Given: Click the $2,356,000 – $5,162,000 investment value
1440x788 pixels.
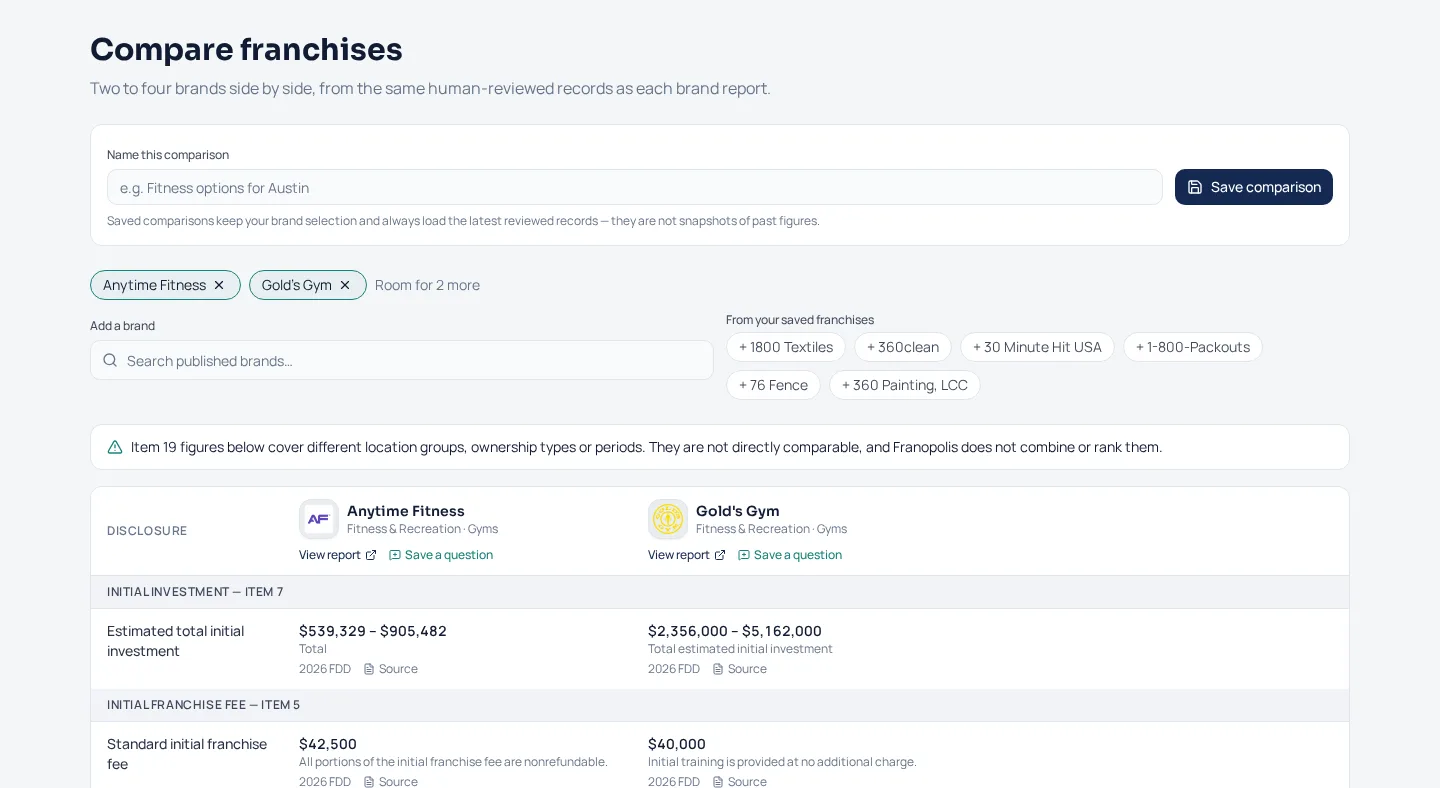Looking at the screenshot, I should [735, 631].
